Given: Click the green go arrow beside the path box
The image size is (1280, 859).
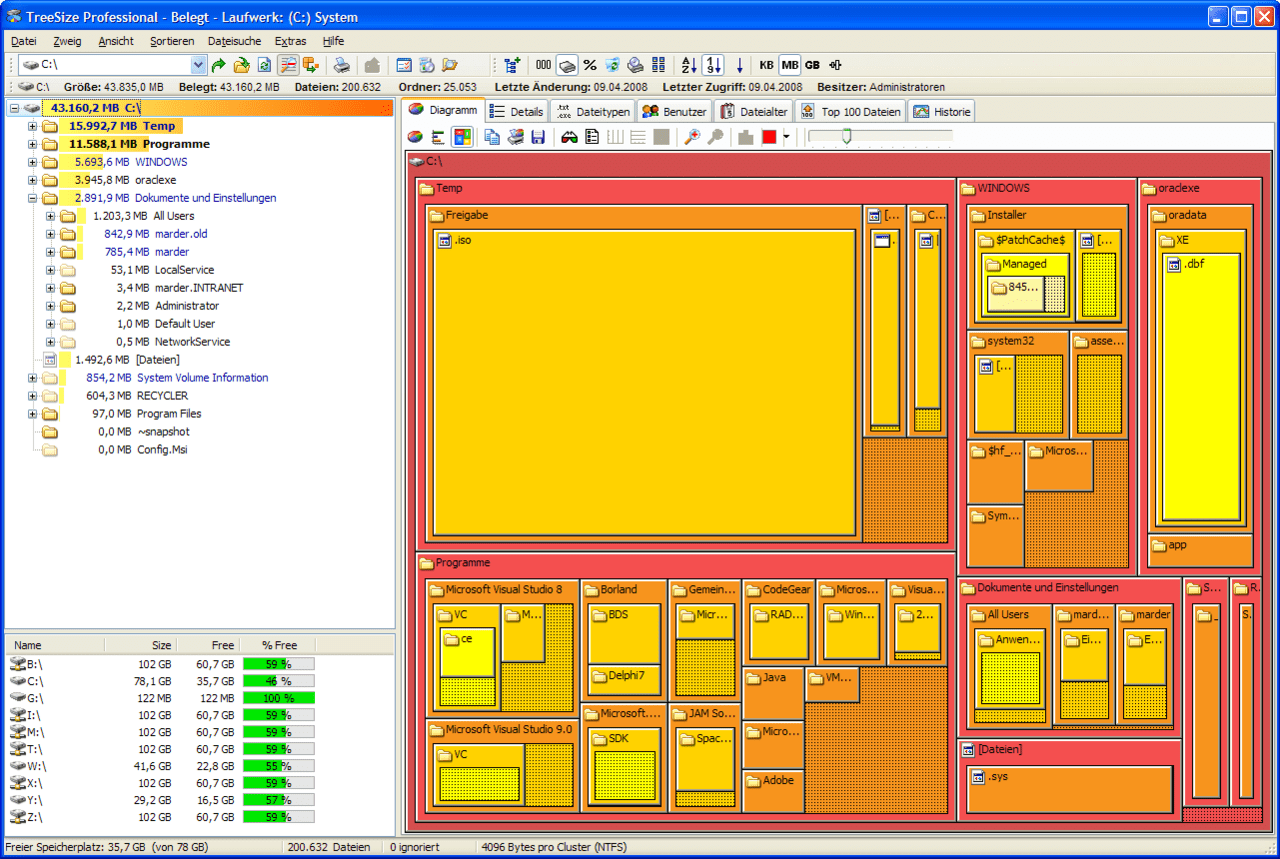Looking at the screenshot, I should click(x=218, y=65).
